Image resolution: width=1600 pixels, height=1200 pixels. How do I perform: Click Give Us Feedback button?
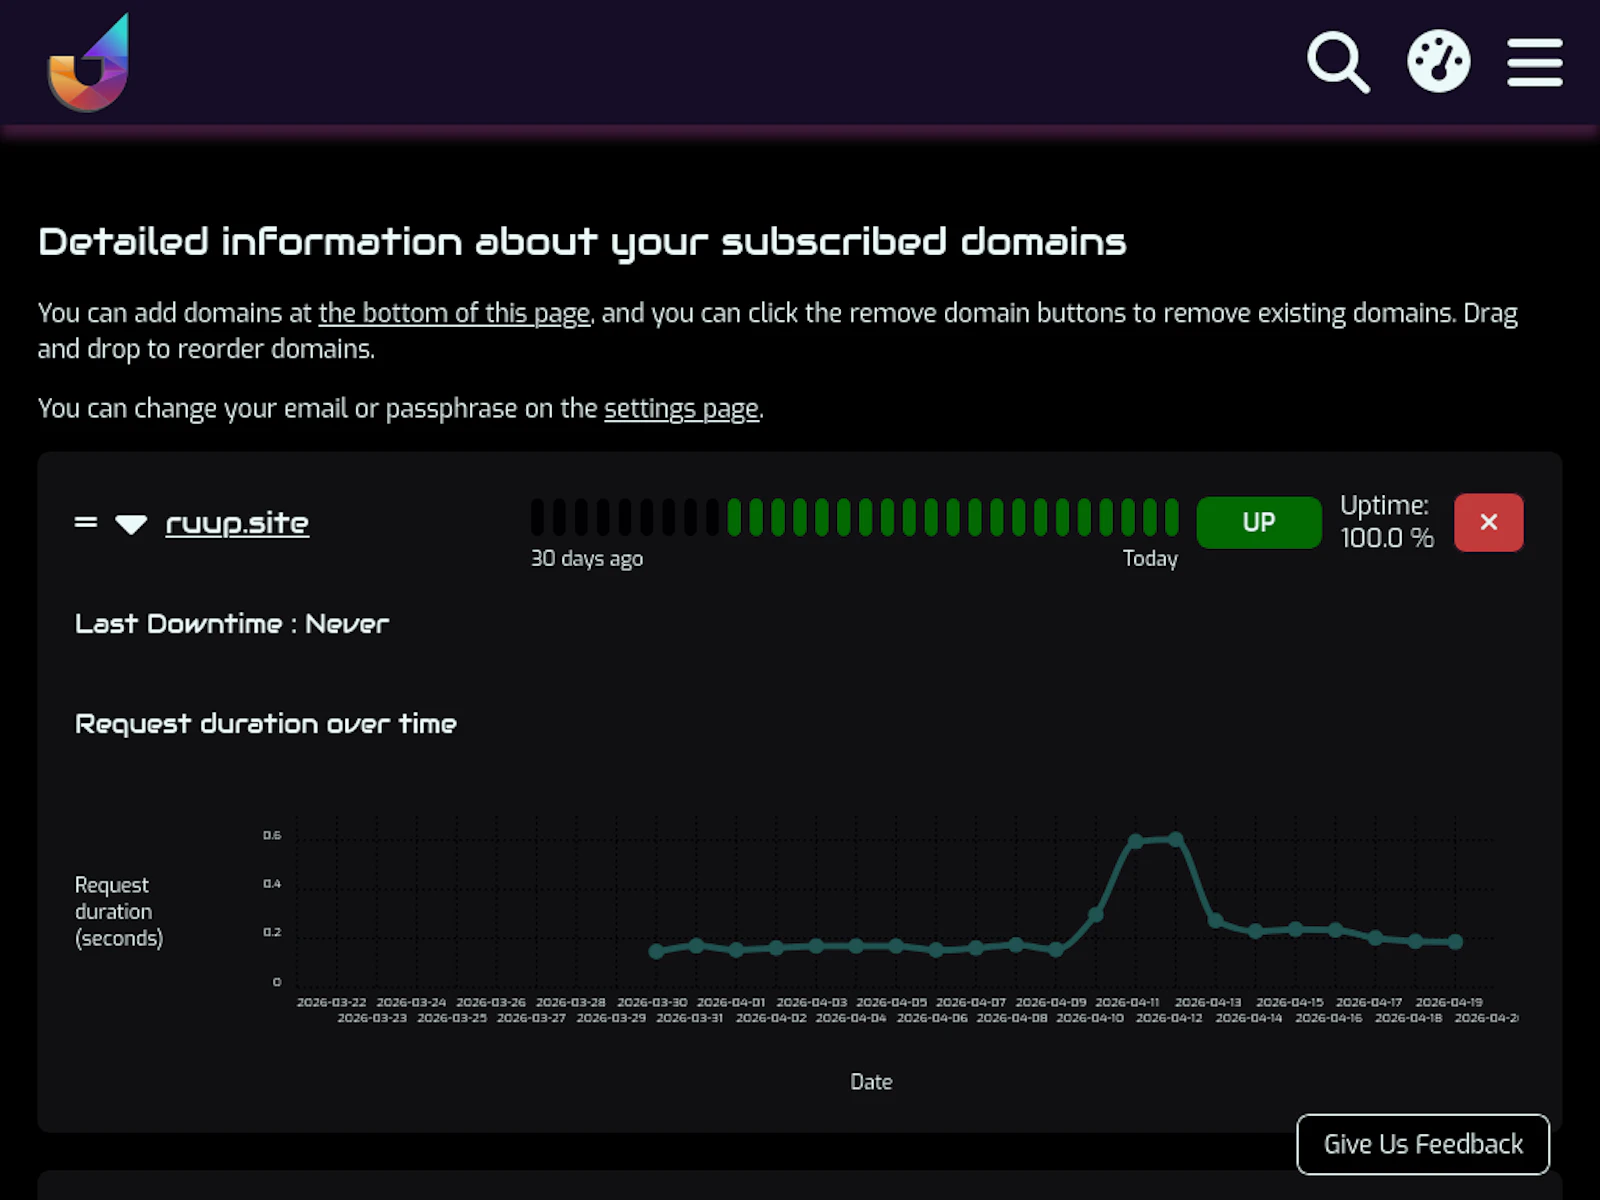point(1423,1144)
